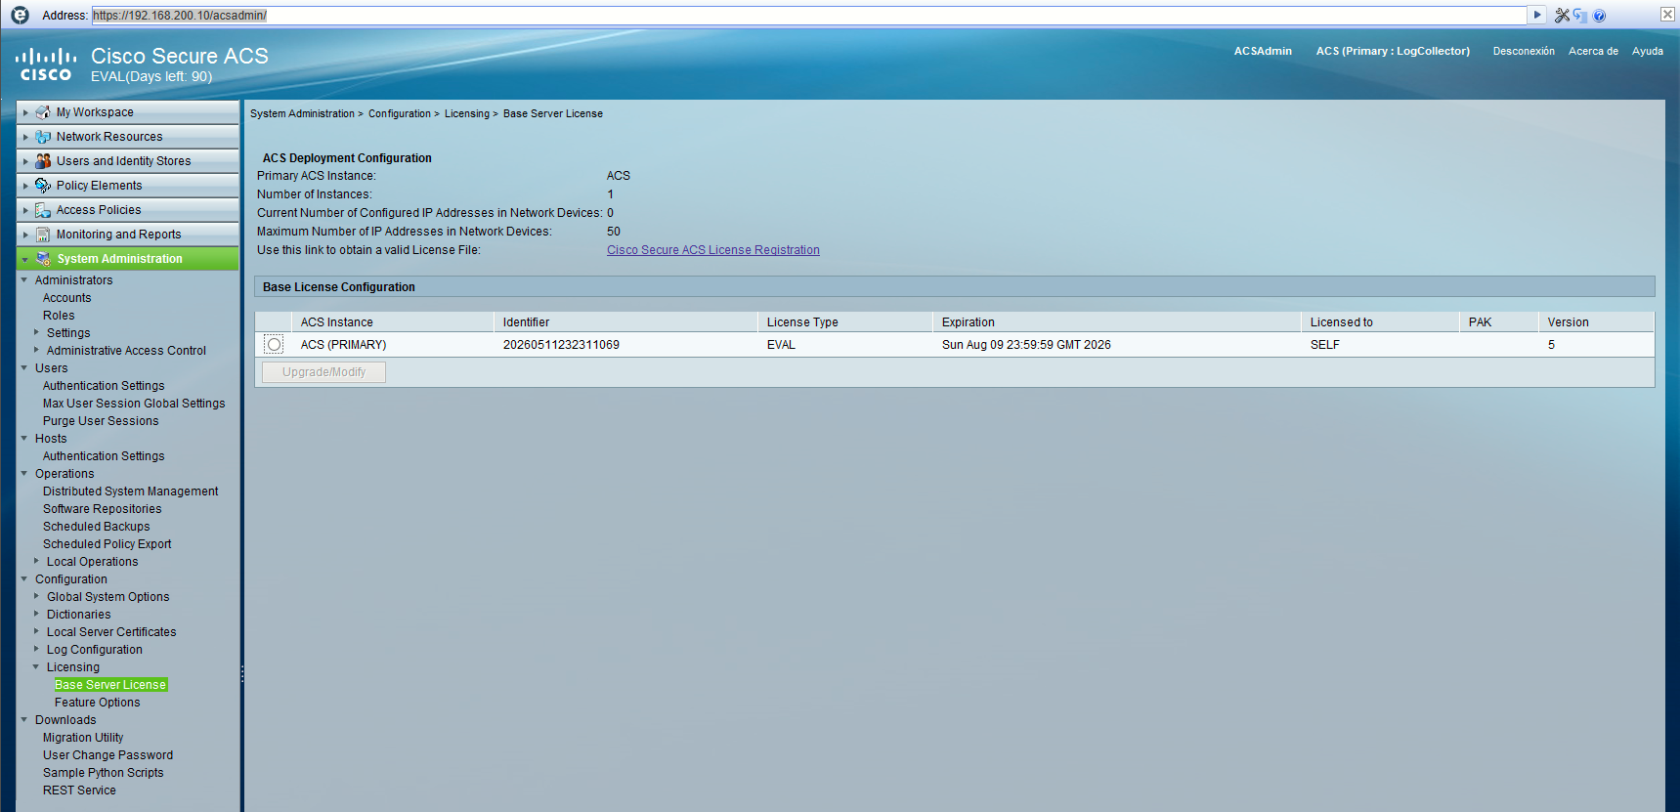
Task: Click the Identifier column header
Action: [x=626, y=322]
